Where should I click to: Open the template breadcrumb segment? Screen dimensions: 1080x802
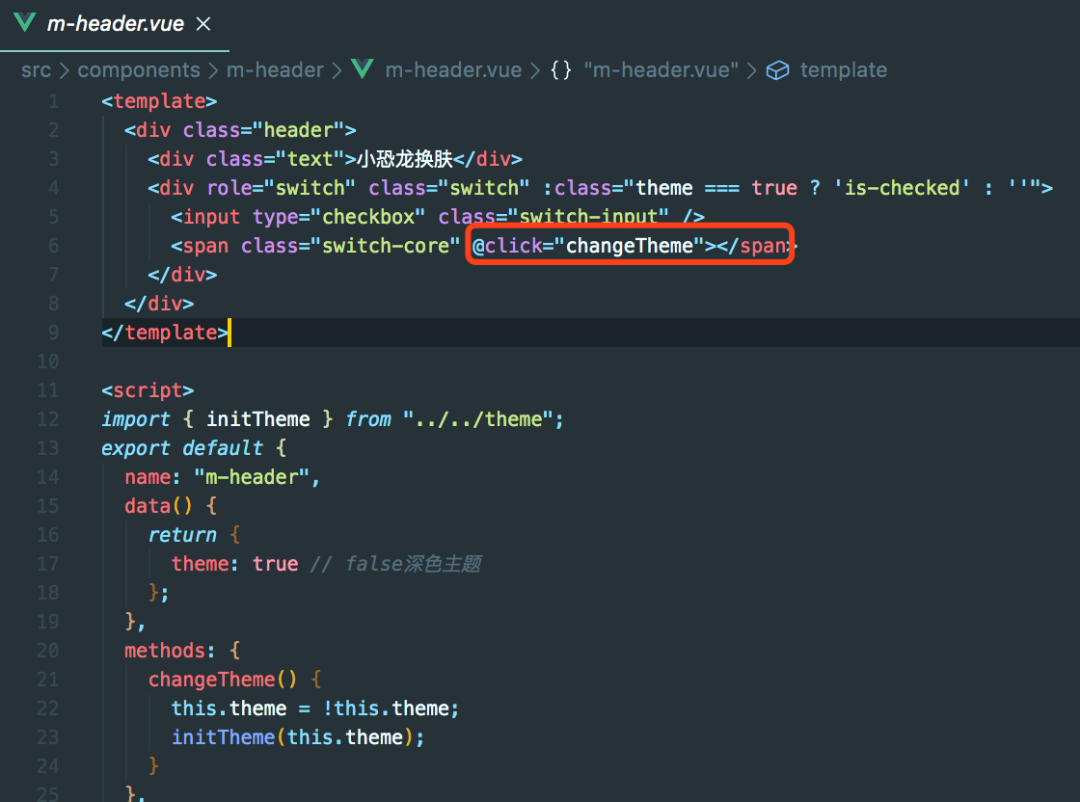[843, 70]
